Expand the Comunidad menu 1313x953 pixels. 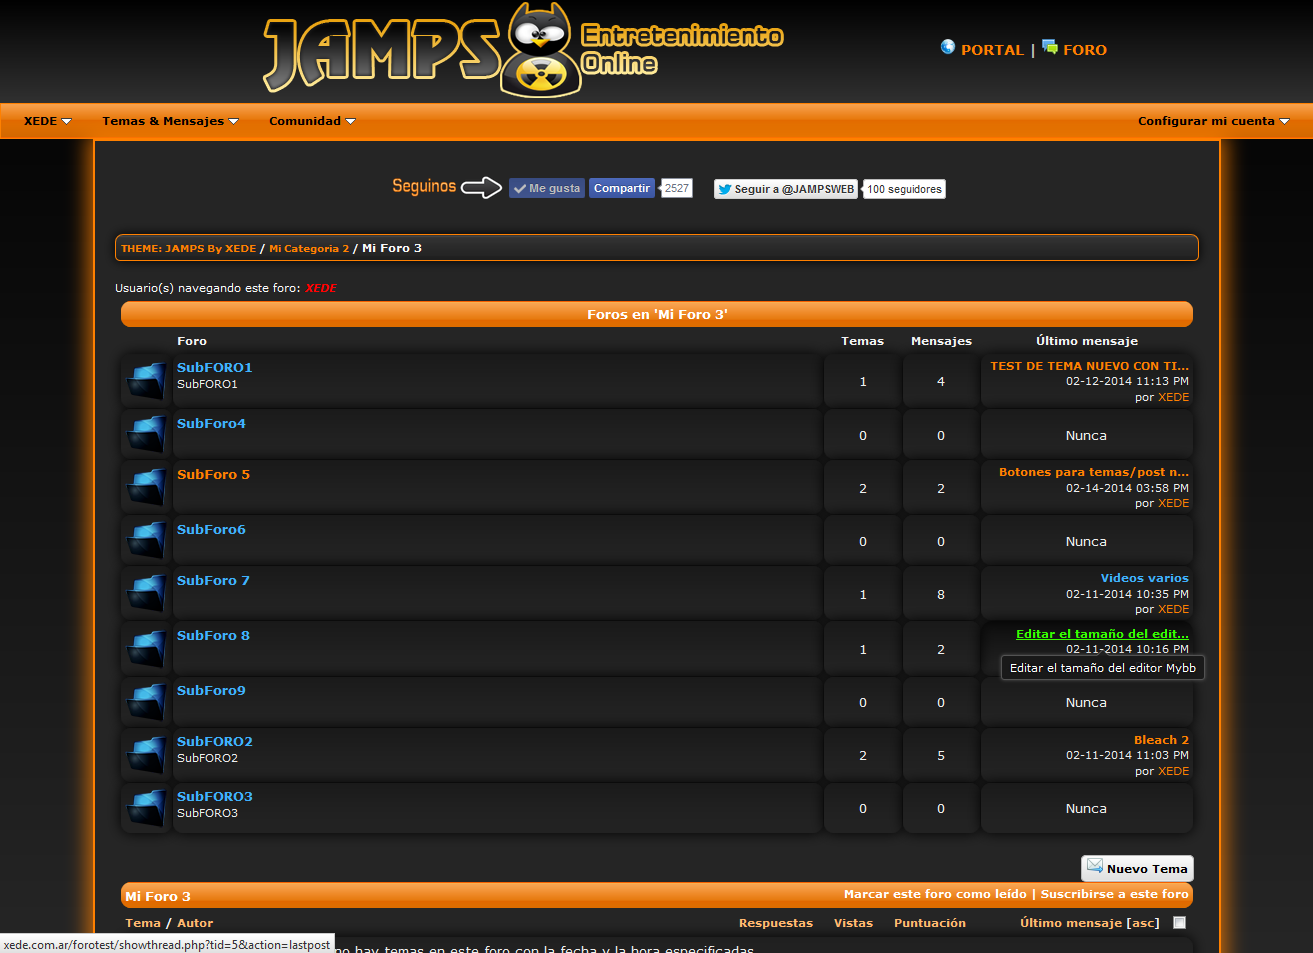312,121
